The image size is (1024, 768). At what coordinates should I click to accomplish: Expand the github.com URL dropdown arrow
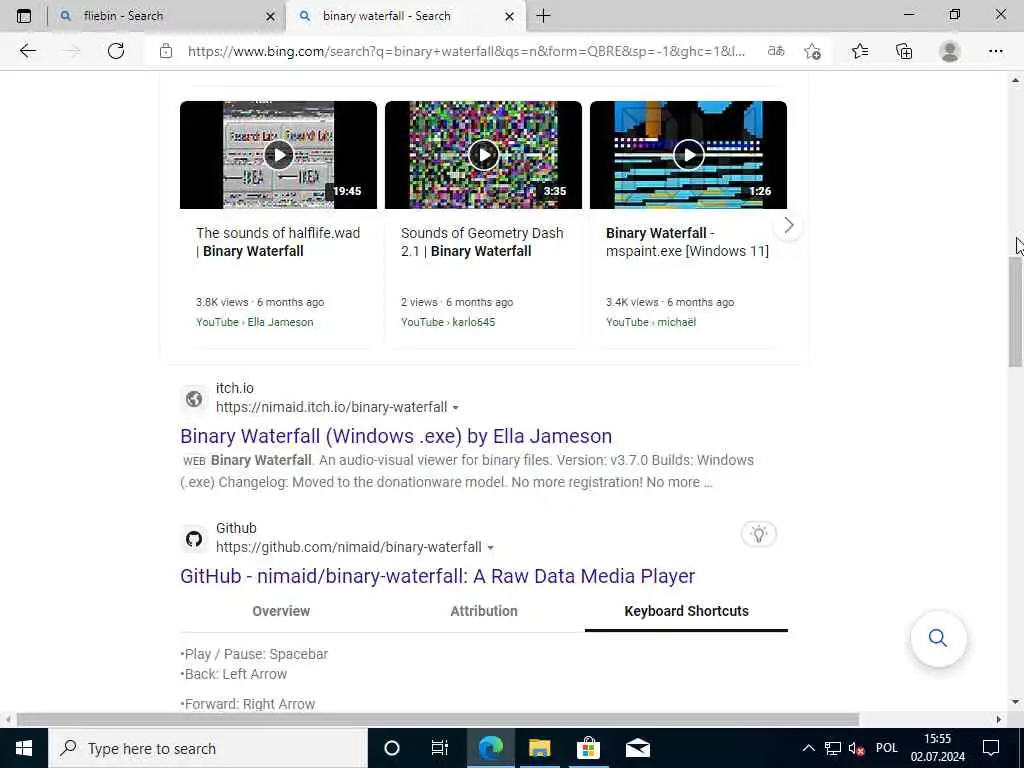490,548
